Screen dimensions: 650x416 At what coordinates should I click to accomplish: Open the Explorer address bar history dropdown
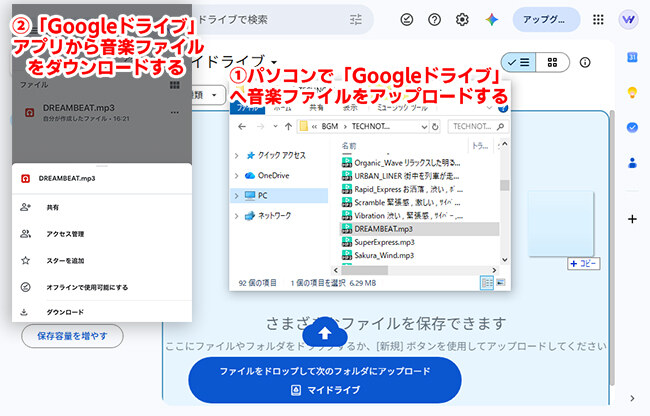click(x=424, y=127)
